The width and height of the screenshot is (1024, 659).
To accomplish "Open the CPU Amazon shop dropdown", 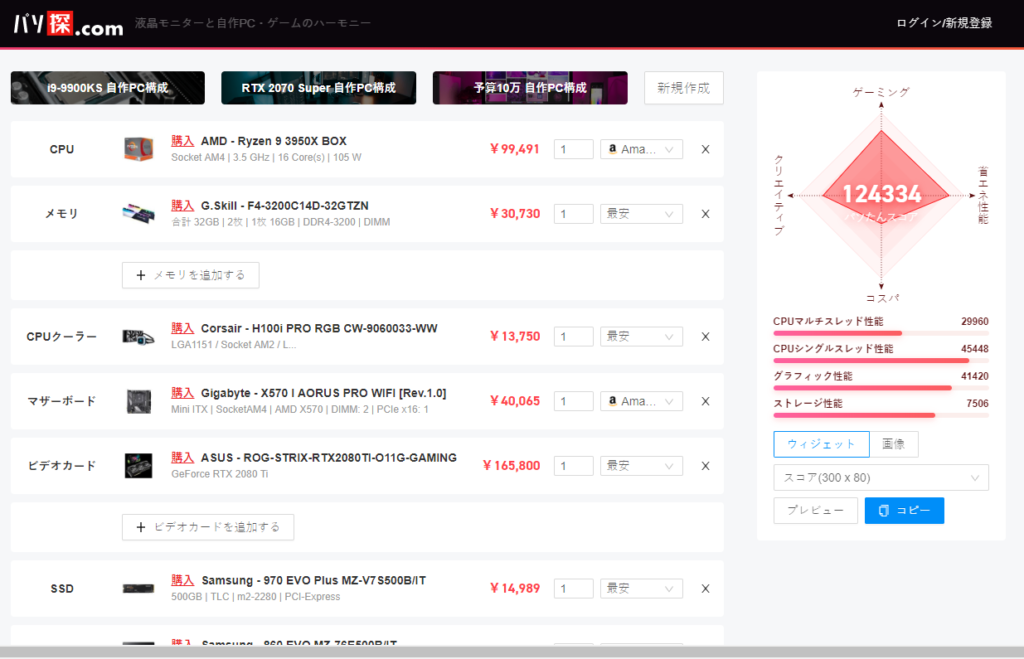I will tap(641, 149).
